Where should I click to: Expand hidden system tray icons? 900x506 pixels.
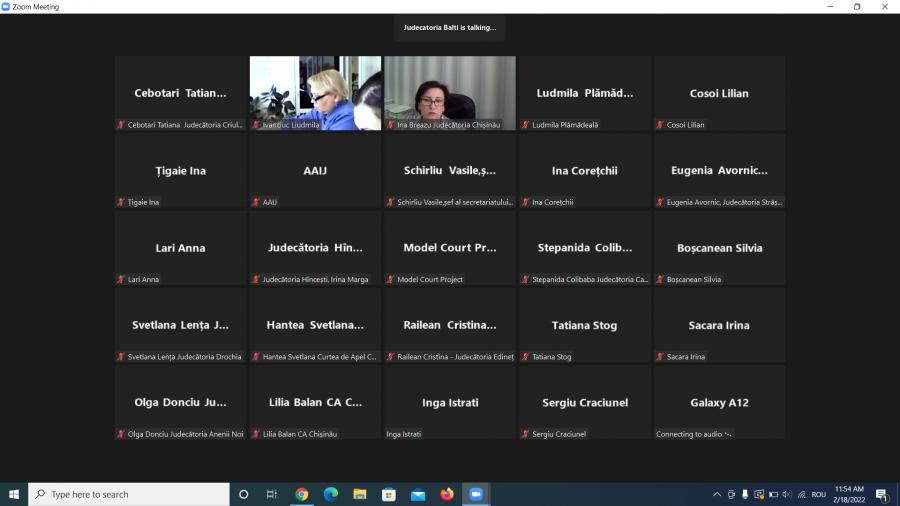(x=717, y=494)
